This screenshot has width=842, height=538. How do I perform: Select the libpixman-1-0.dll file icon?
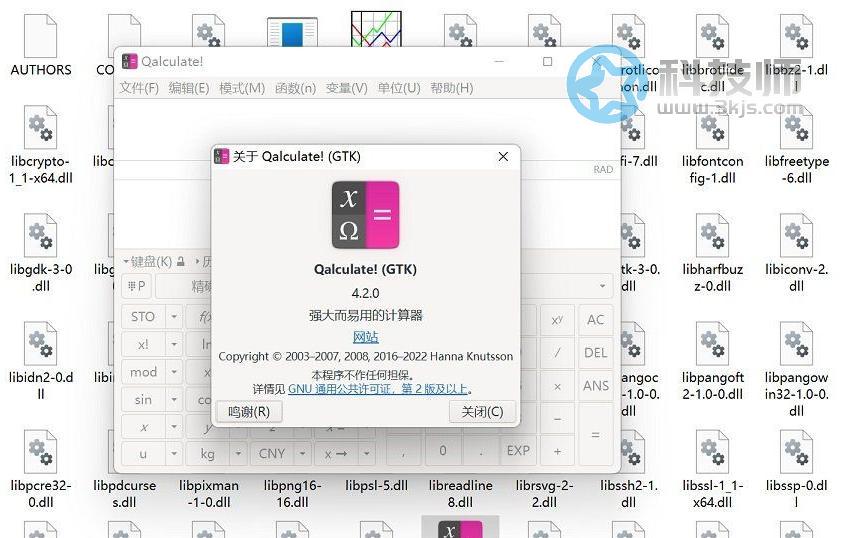click(x=209, y=493)
